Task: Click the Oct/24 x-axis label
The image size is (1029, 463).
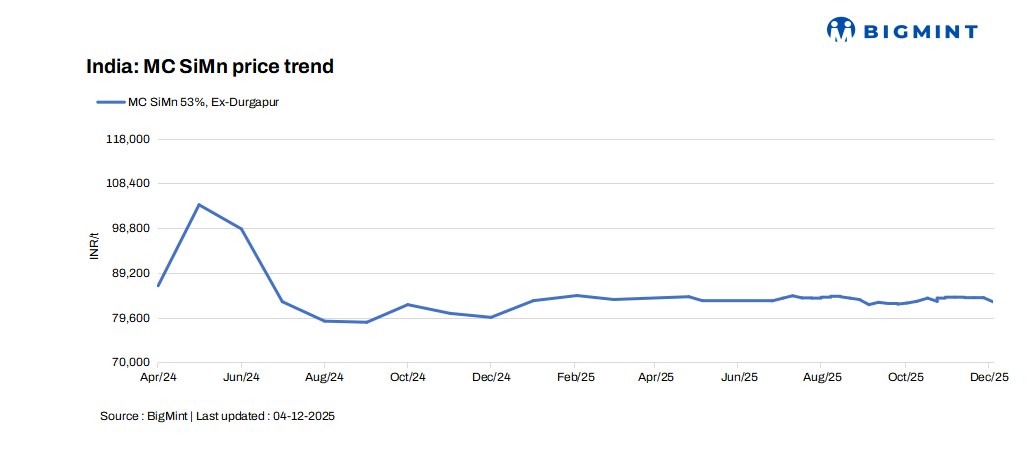Action: pos(407,377)
